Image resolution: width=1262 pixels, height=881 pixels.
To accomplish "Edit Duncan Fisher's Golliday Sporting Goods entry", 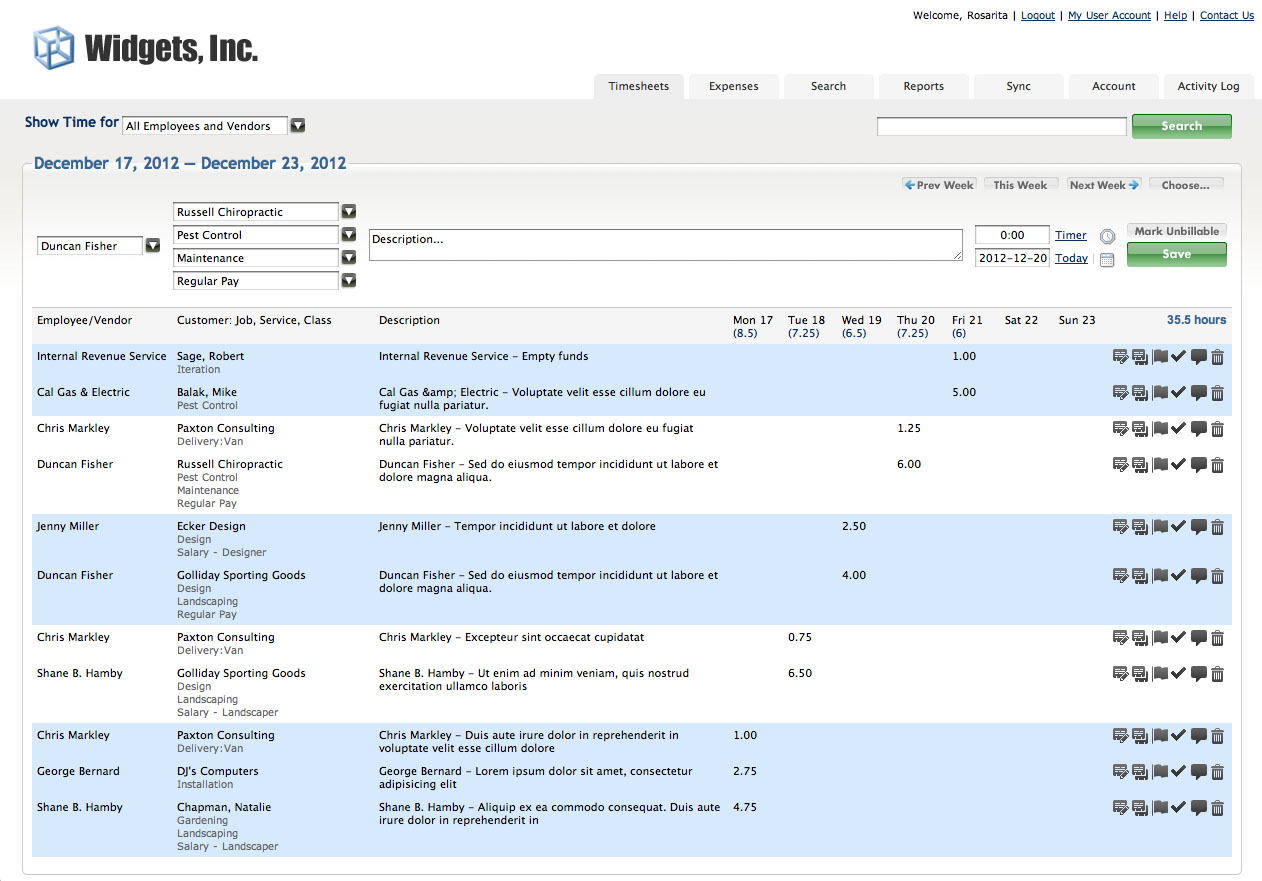I will click(x=1120, y=576).
